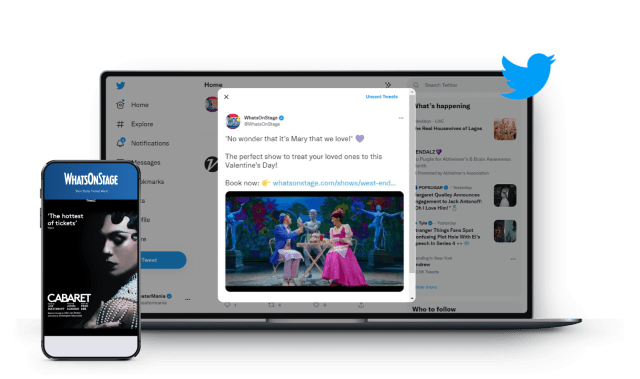Click the WhatsOnStage account name

pos(261,118)
